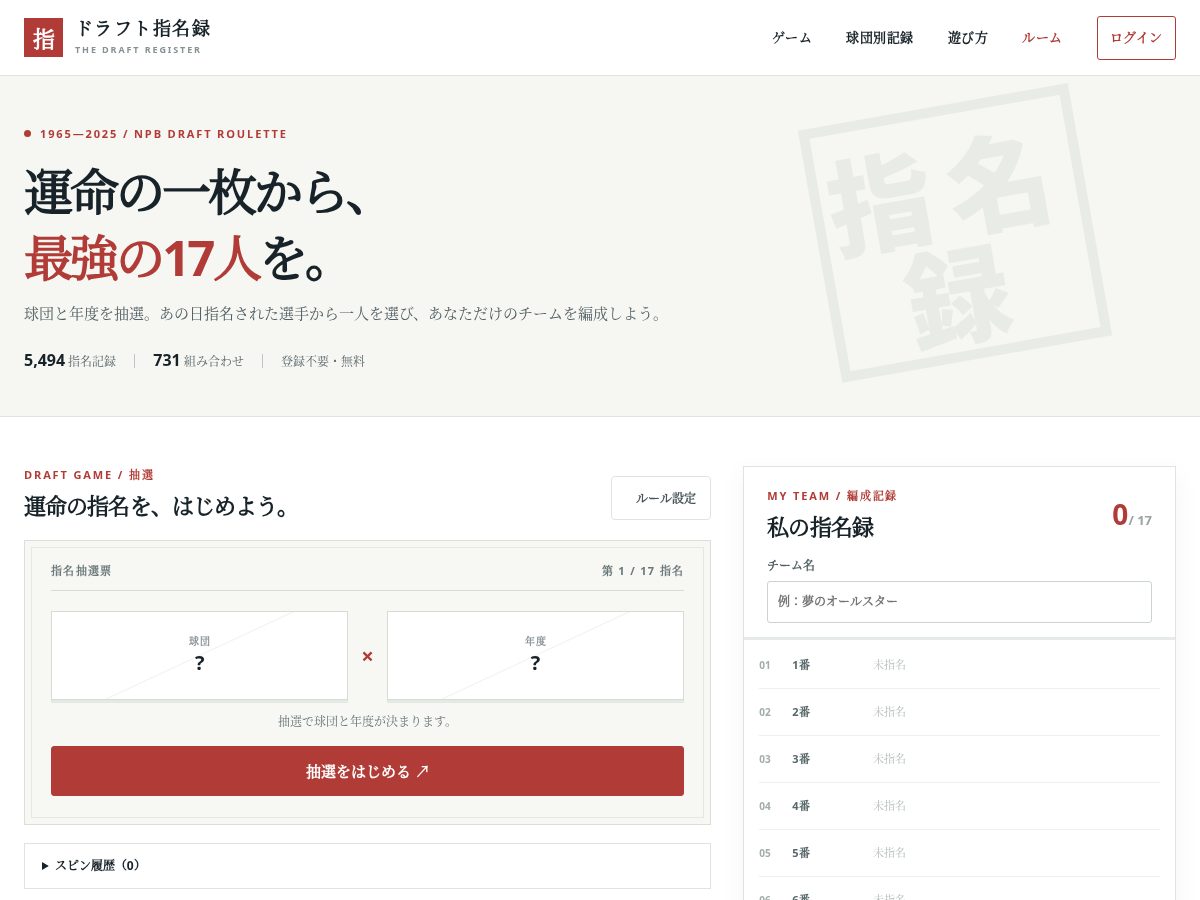
Task: Select roster row 4番 未指名
Action: pos(959,806)
